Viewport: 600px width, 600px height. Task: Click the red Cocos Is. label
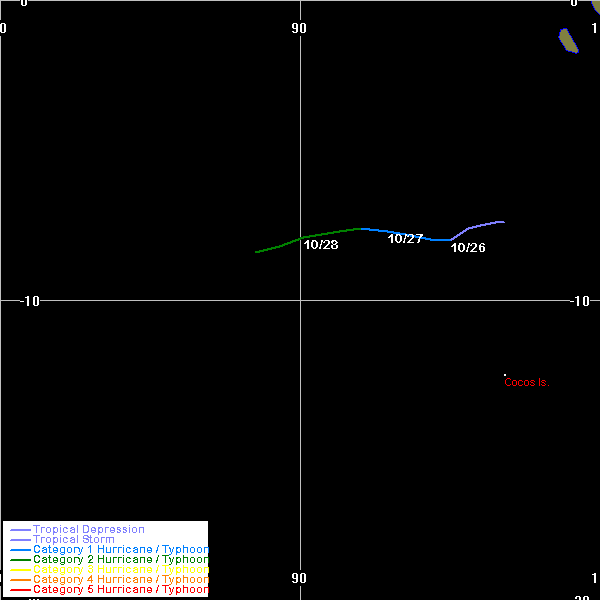[526, 382]
